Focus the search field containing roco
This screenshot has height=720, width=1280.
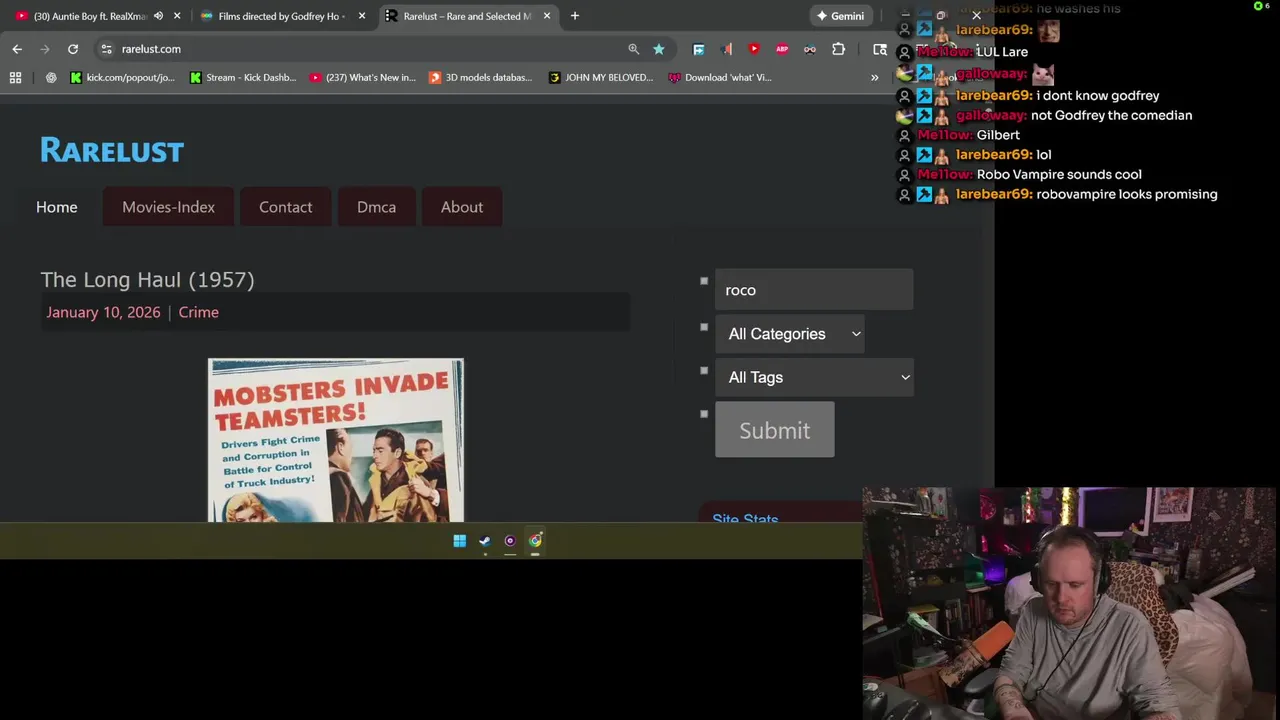(814, 290)
